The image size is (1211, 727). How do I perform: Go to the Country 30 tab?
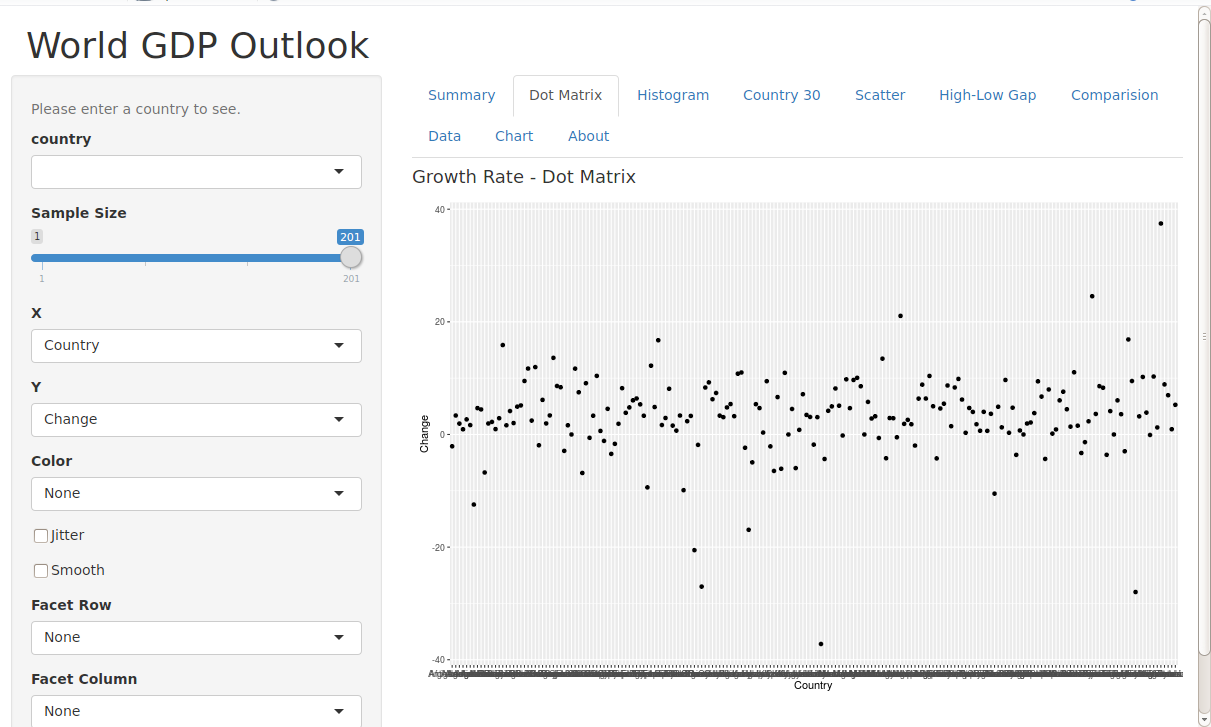[x=781, y=96]
